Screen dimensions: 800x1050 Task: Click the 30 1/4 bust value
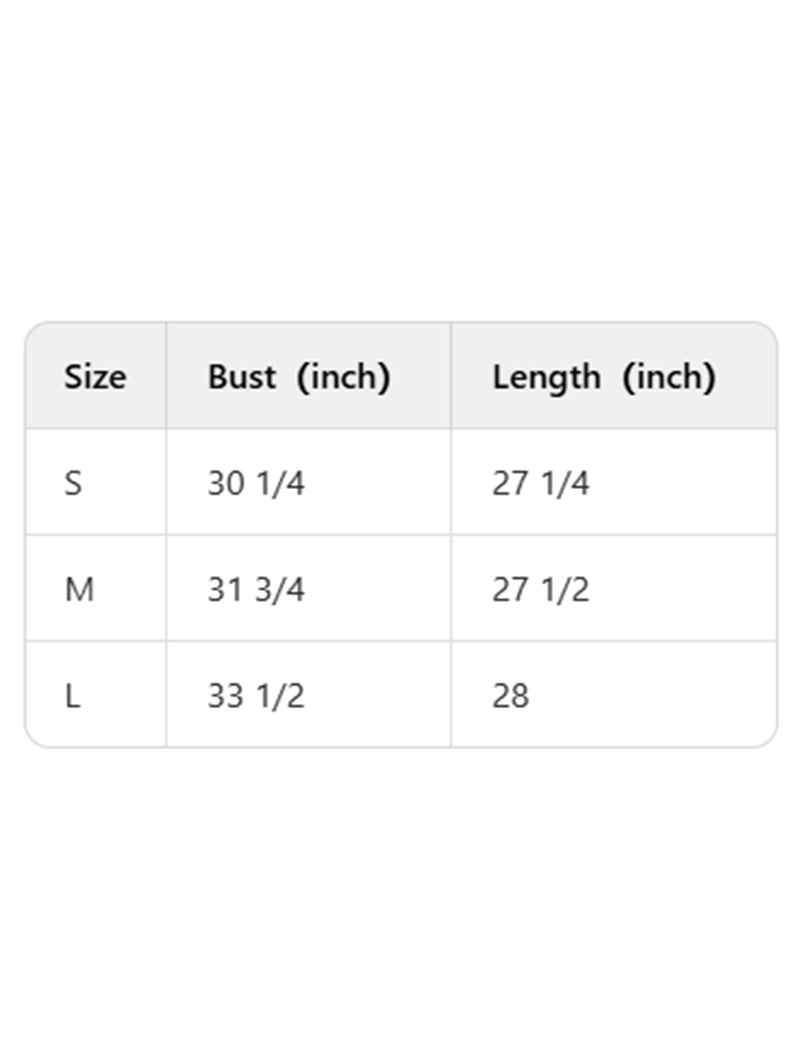point(255,484)
